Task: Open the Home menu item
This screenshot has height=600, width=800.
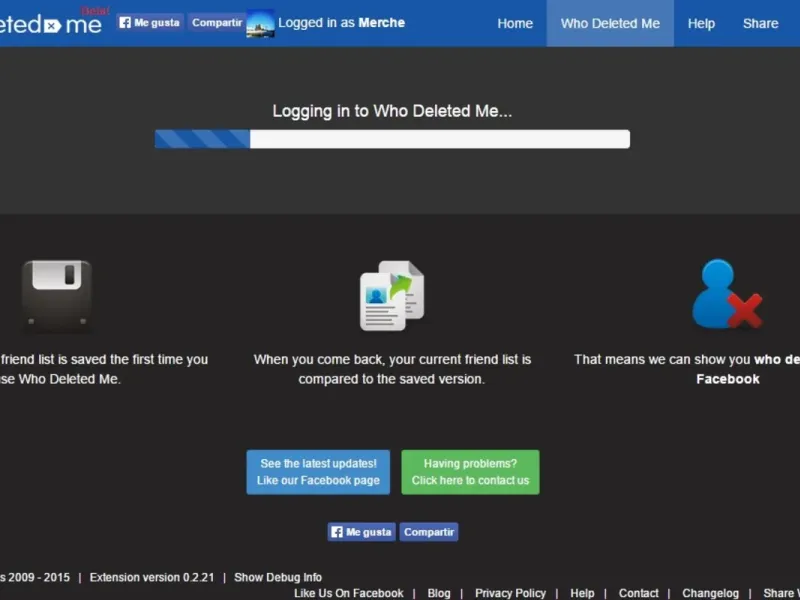Action: pos(515,23)
